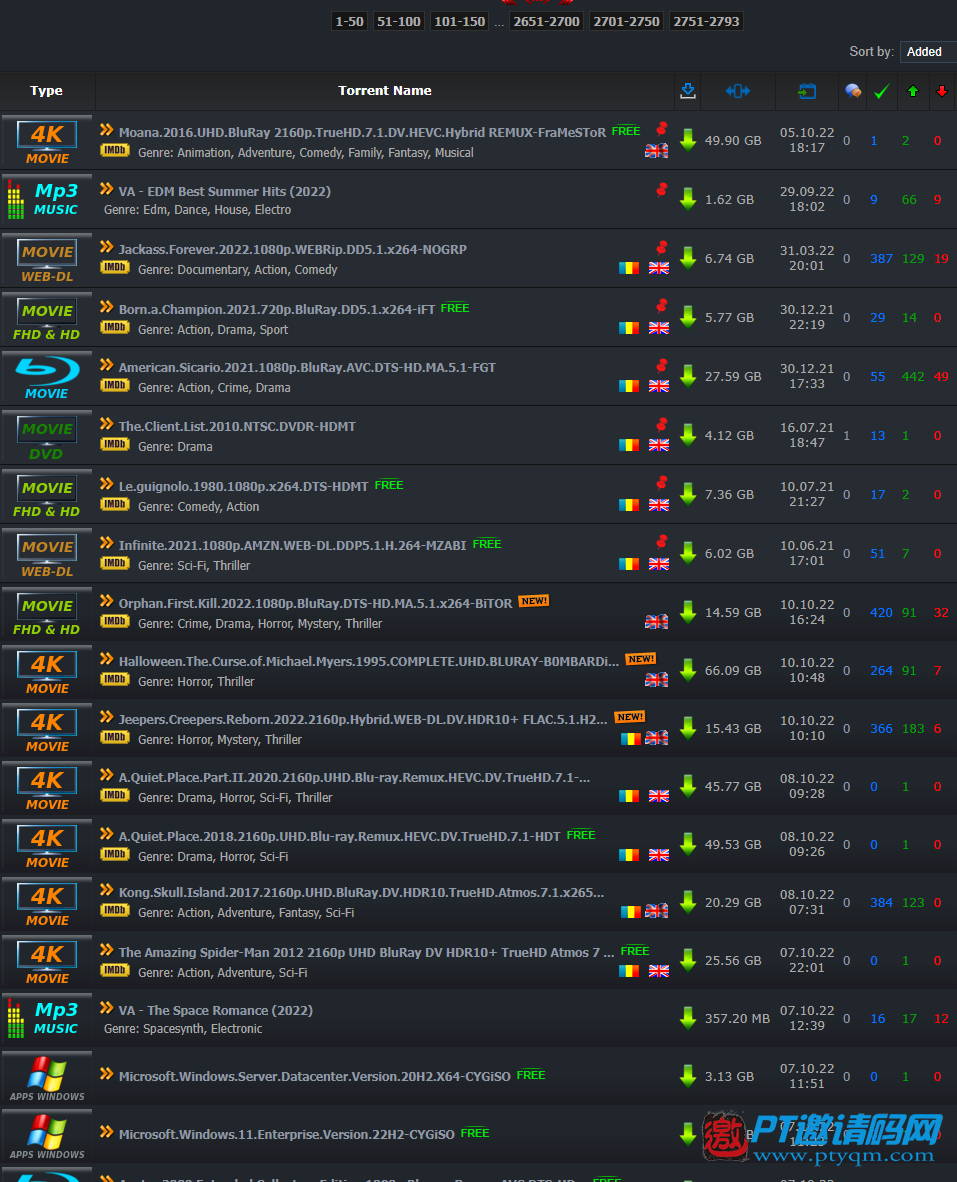Click the 442 seeders count on American Sicario
Screen dimensions: 957x1182
tap(913, 376)
